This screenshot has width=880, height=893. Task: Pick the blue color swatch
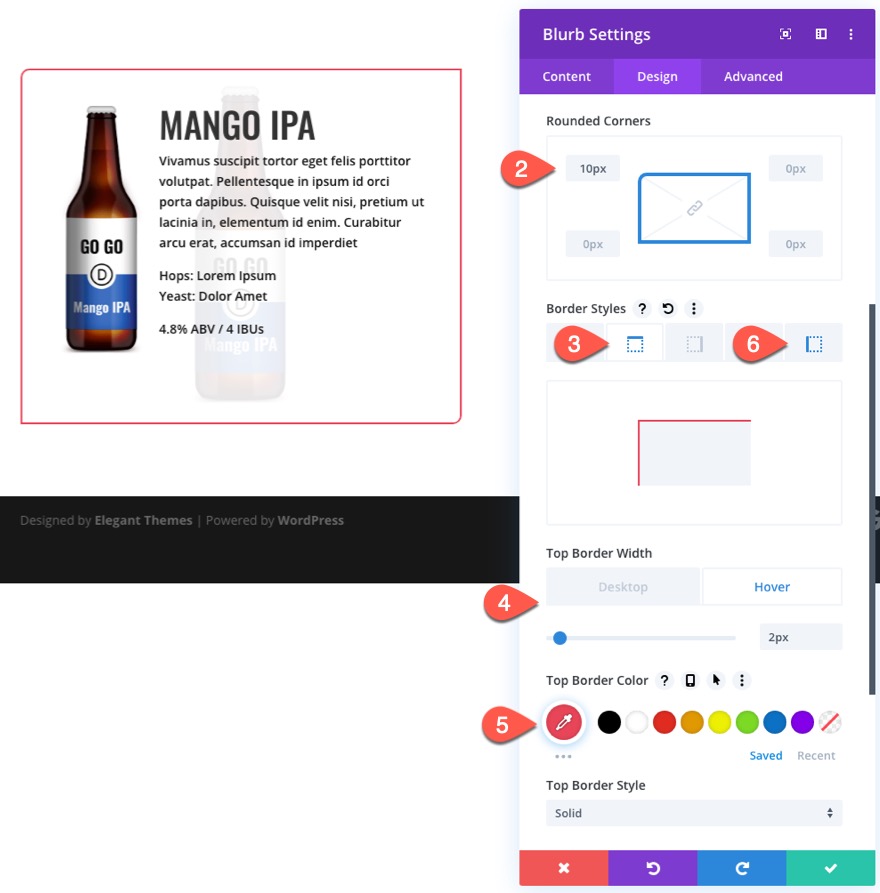point(775,722)
